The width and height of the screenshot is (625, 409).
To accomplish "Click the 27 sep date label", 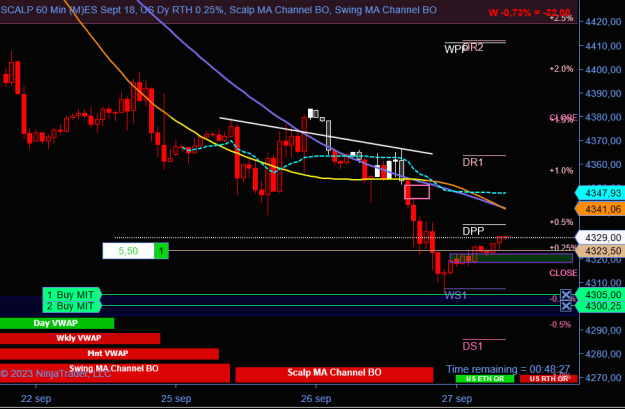I will point(457,399).
